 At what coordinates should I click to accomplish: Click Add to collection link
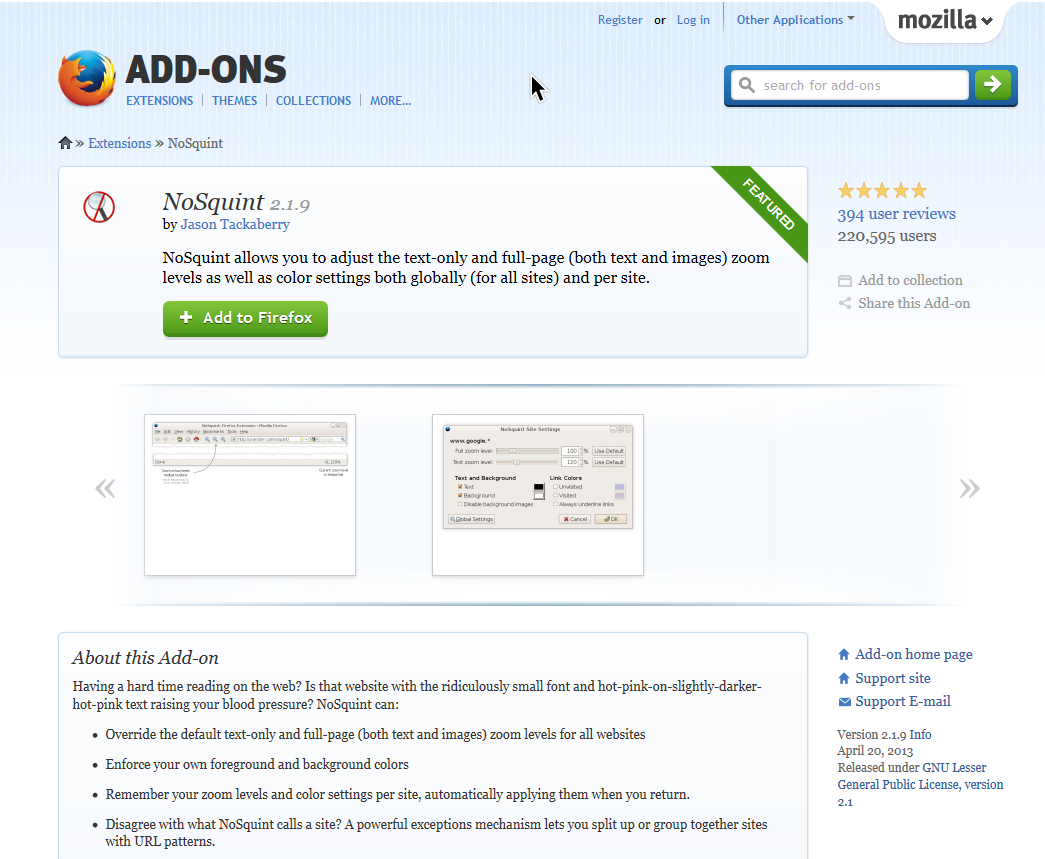(910, 281)
